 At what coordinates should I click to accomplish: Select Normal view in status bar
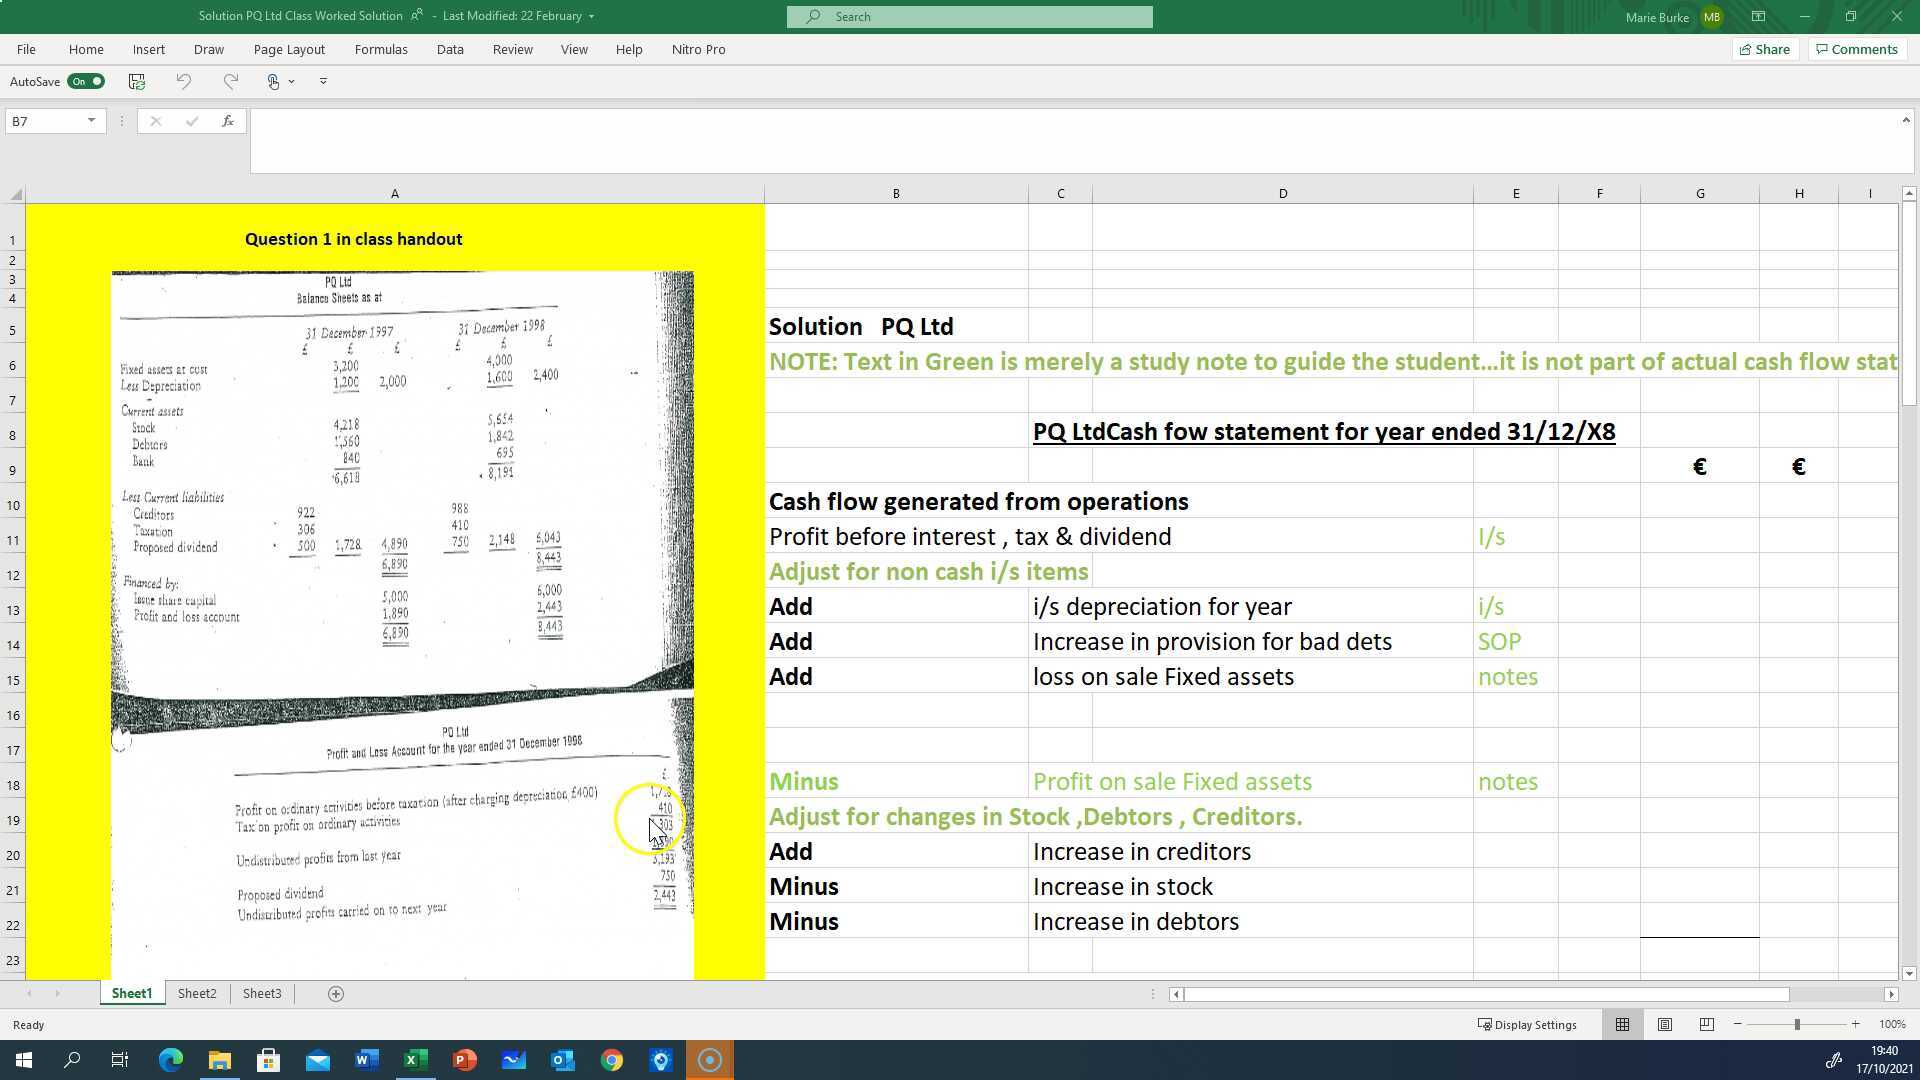tap(1622, 1024)
